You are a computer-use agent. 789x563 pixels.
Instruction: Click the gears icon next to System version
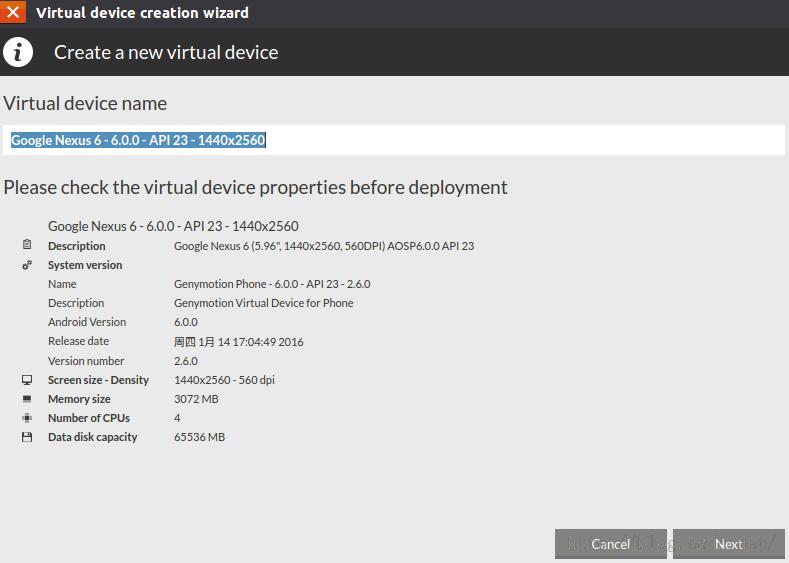(27, 265)
